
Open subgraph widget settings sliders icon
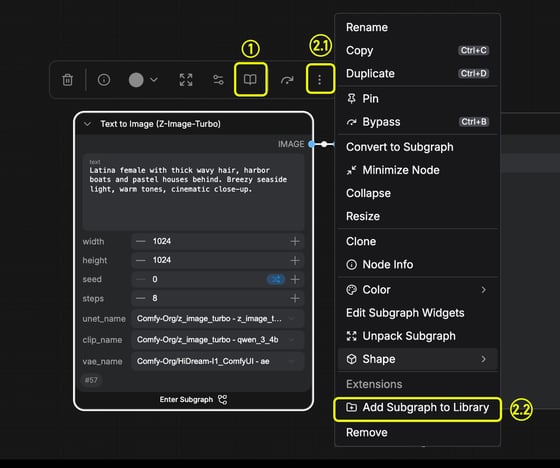pos(218,80)
